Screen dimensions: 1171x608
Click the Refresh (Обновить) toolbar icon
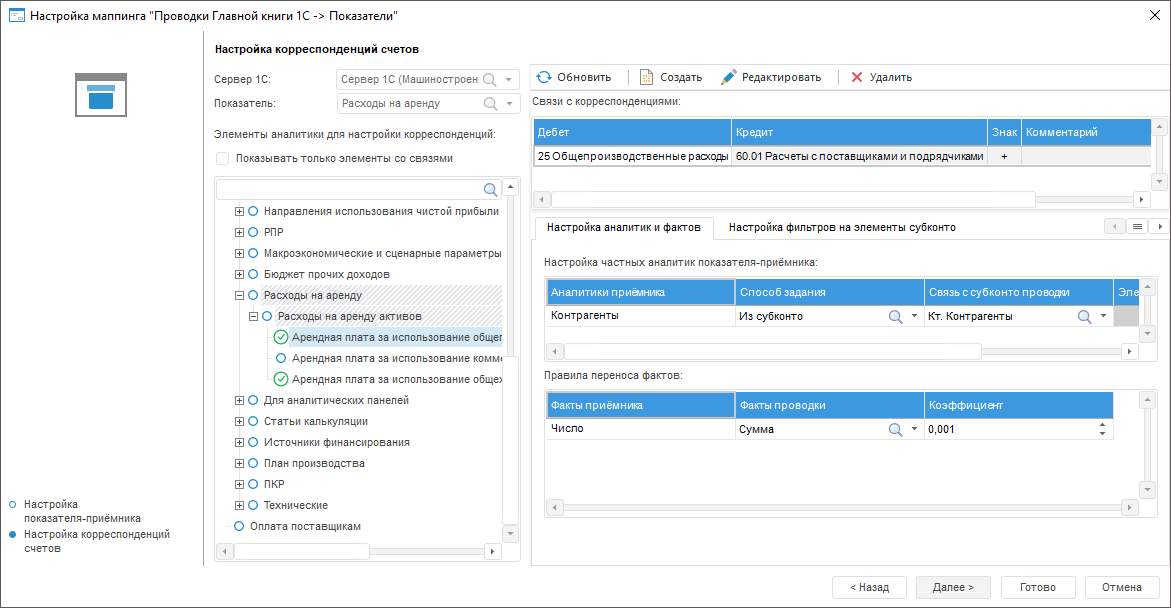[544, 77]
